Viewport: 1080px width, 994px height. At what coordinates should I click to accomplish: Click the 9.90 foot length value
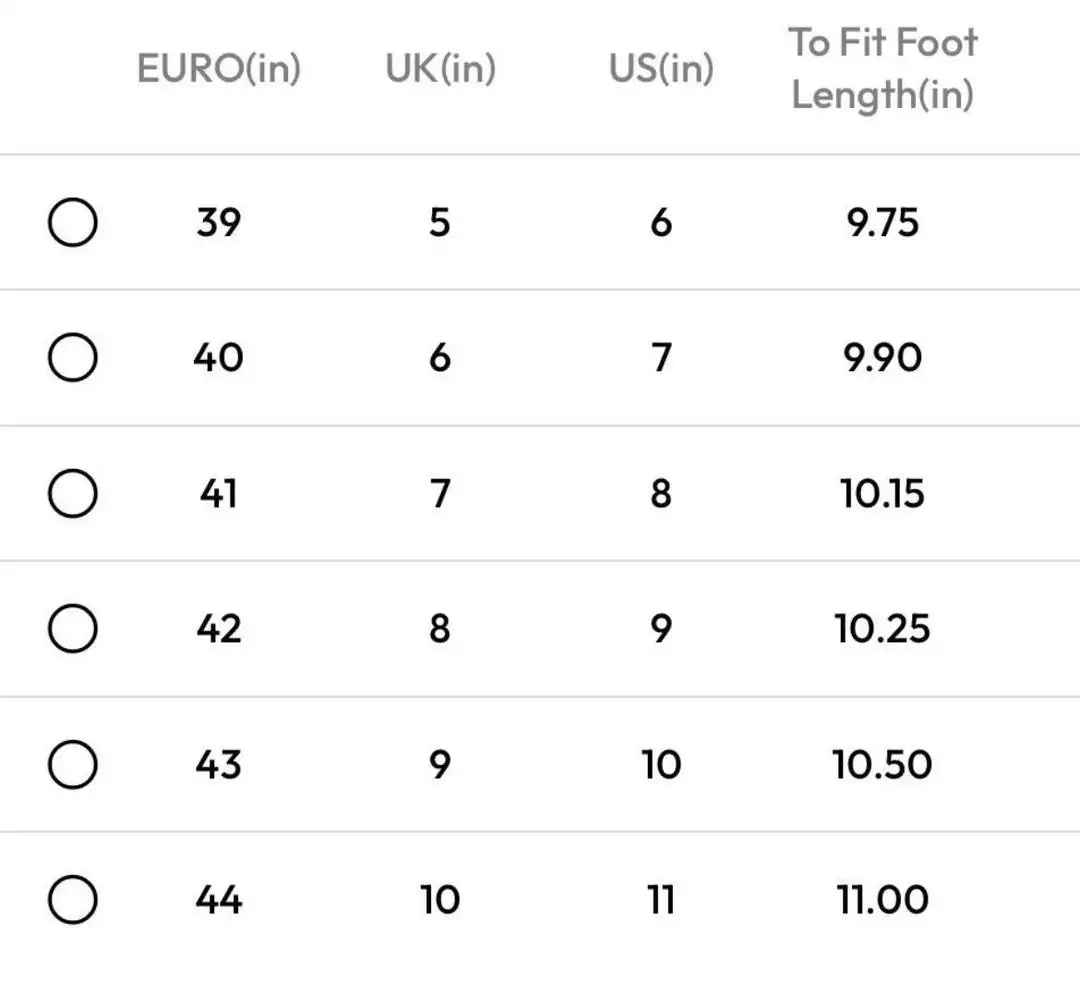pyautogui.click(x=882, y=358)
